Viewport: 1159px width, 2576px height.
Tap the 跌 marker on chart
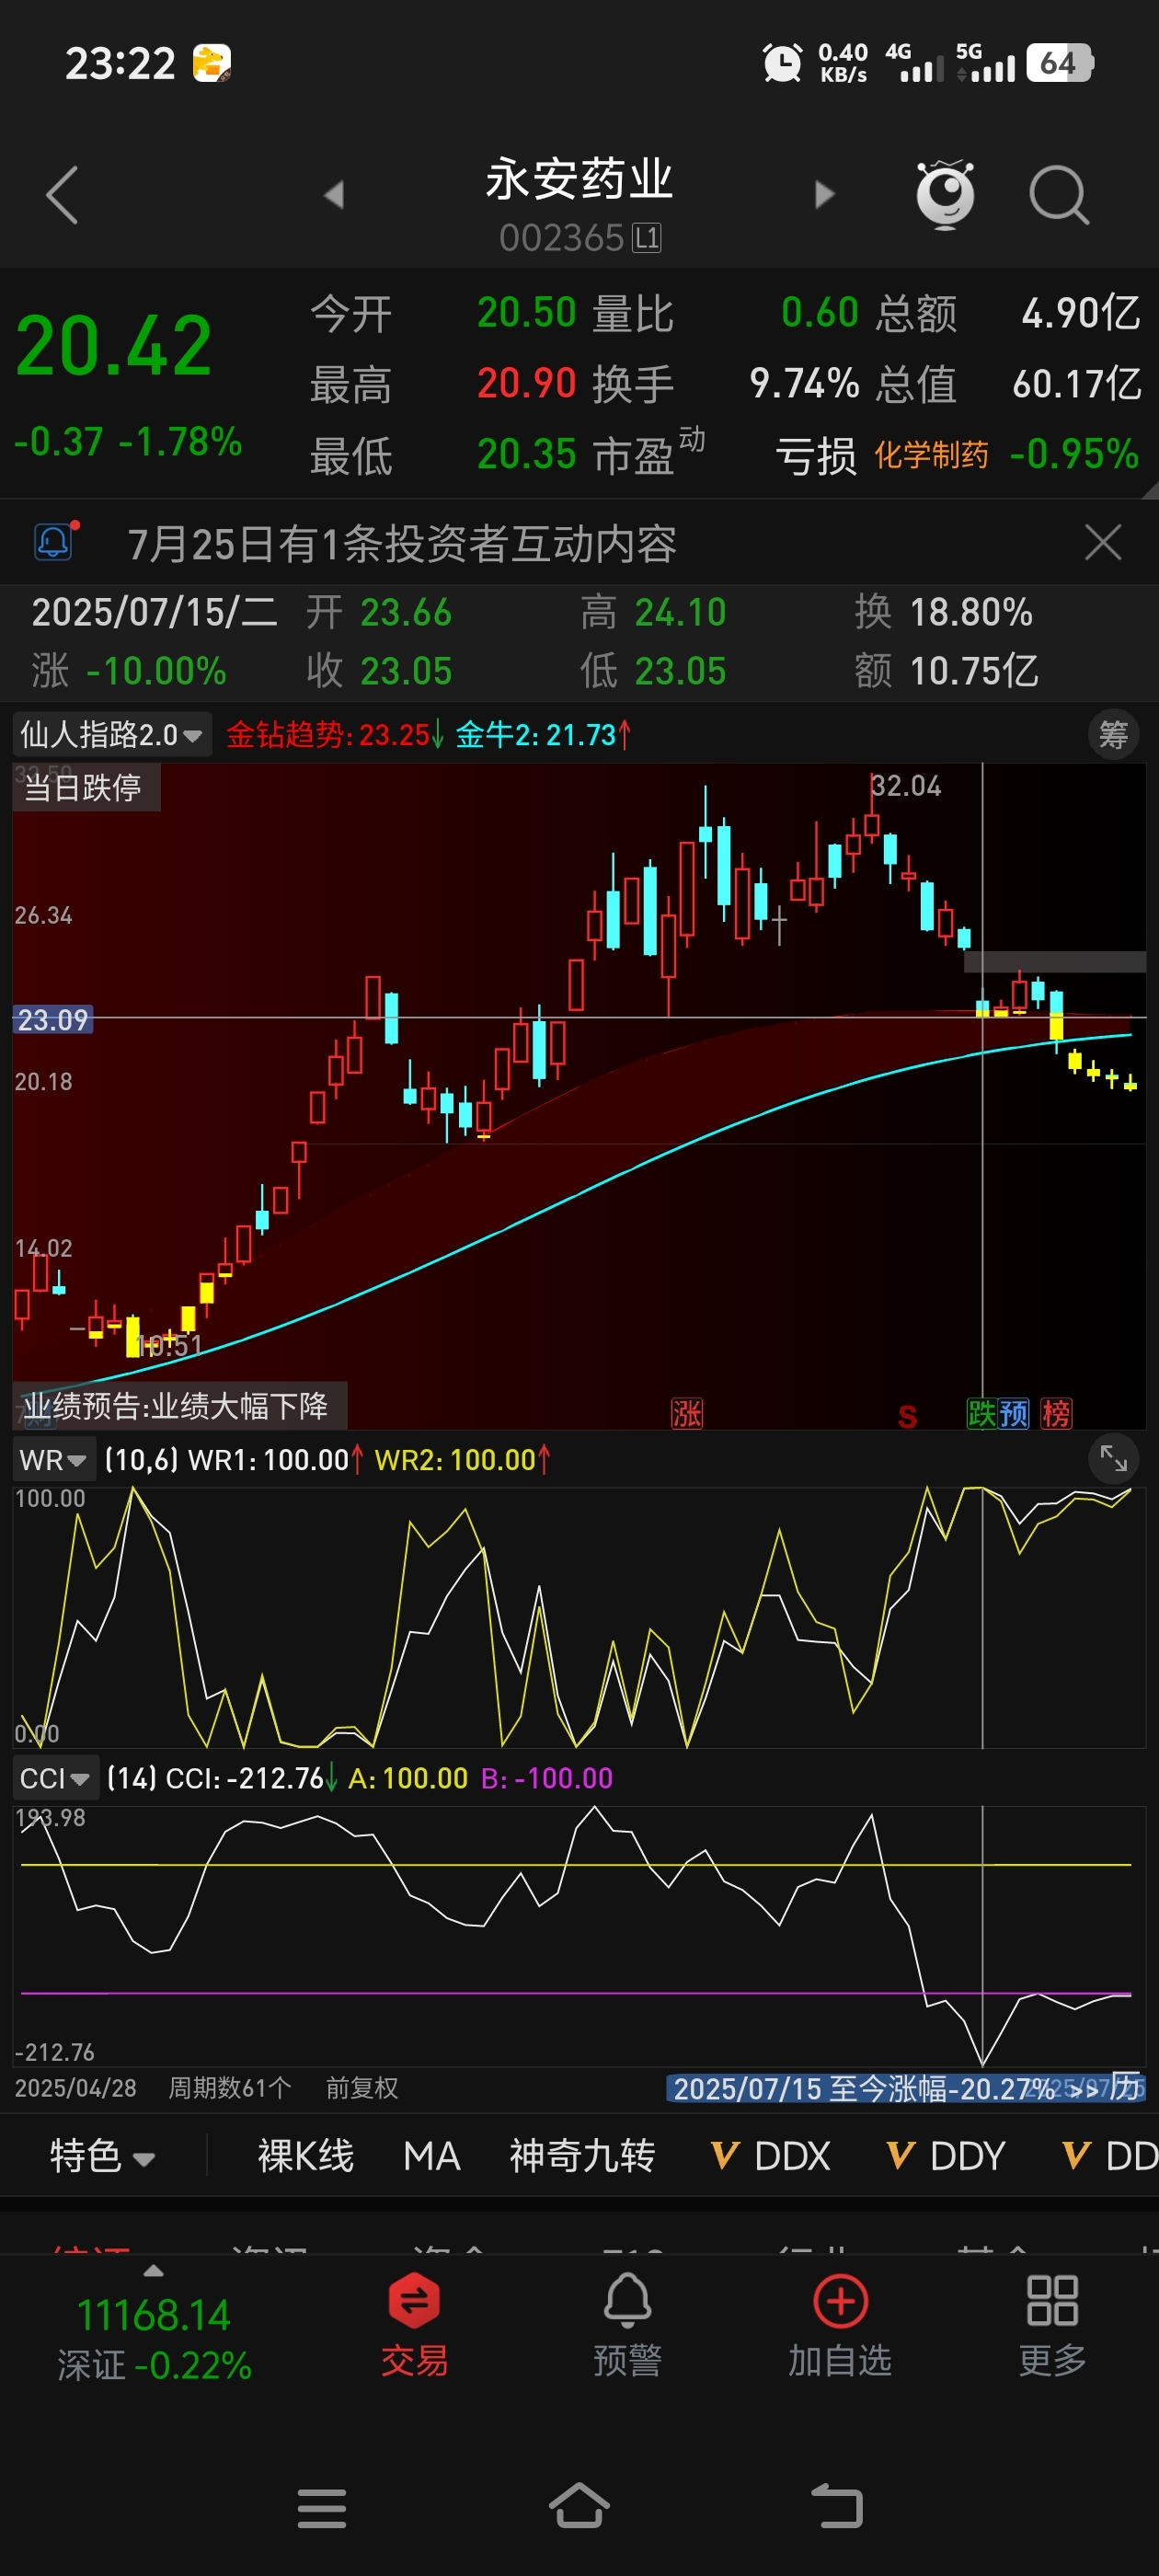pos(982,1413)
